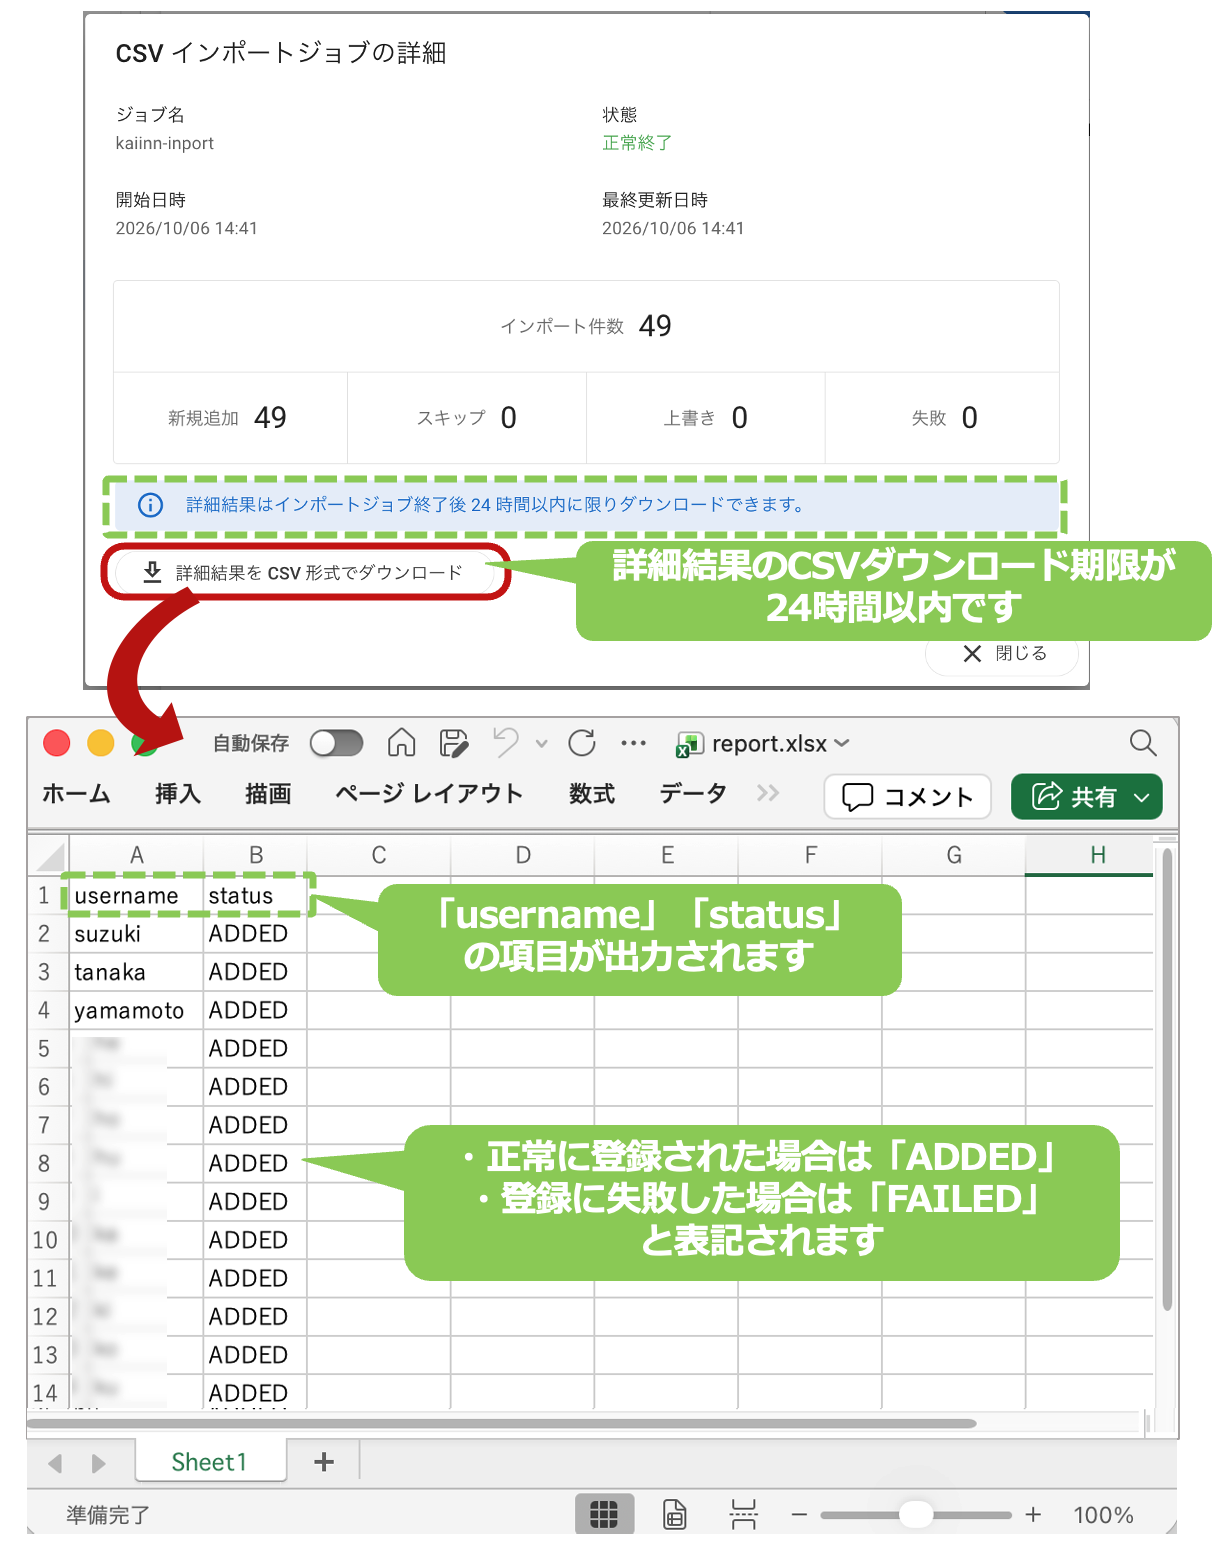Image resolution: width=1230 pixels, height=1556 pixels.
Task: Switch to Normal view icon in status bar
Action: [604, 1514]
